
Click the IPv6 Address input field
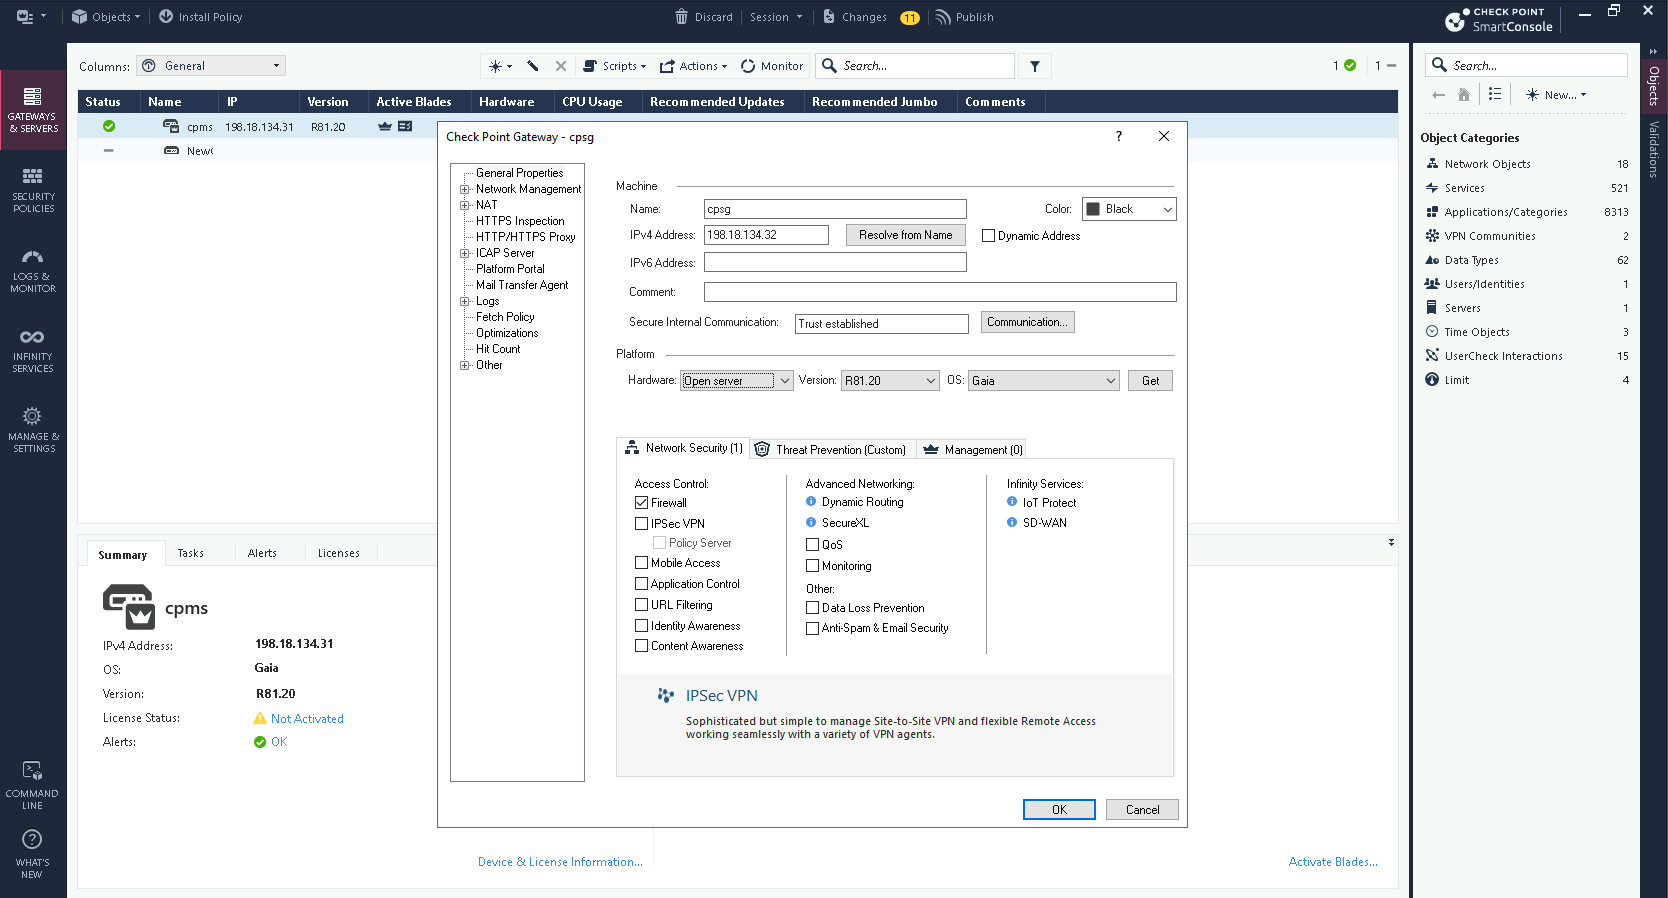point(835,262)
